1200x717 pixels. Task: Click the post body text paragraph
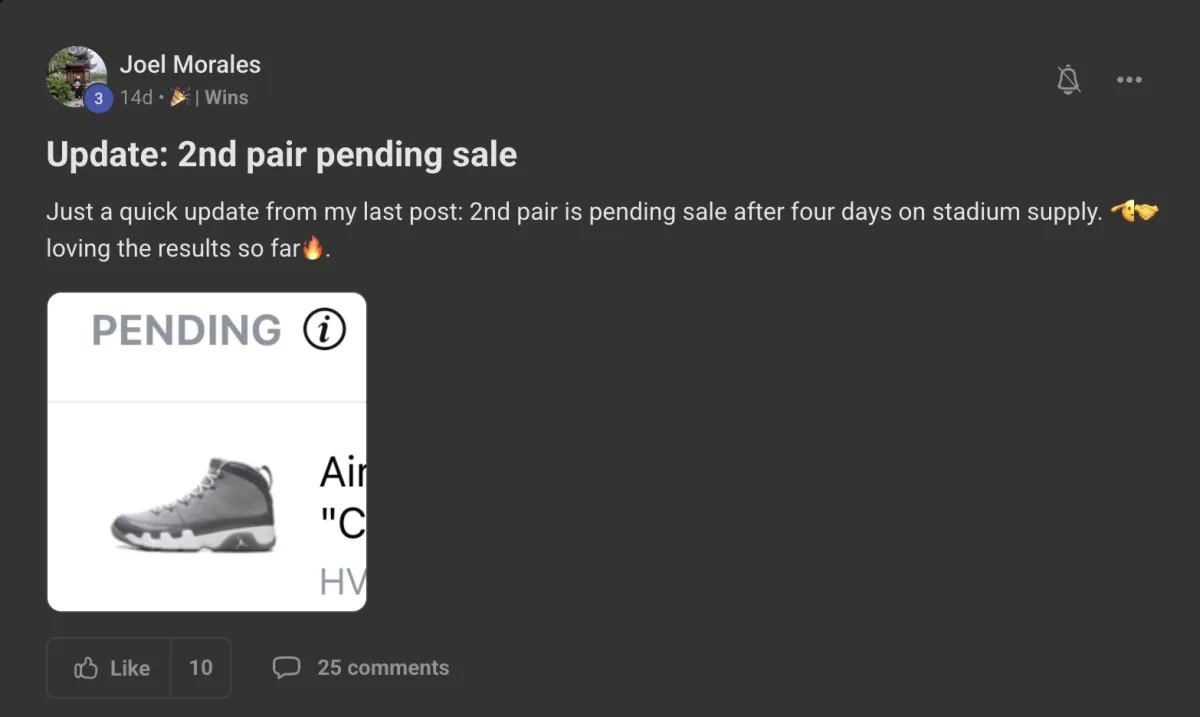pyautogui.click(x=602, y=230)
